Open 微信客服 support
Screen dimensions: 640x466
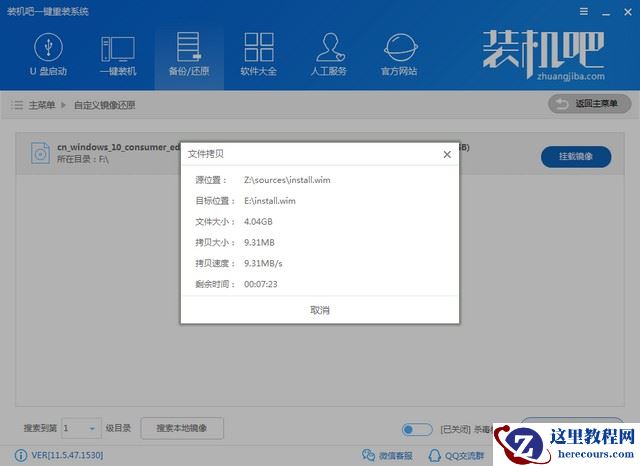(387, 455)
